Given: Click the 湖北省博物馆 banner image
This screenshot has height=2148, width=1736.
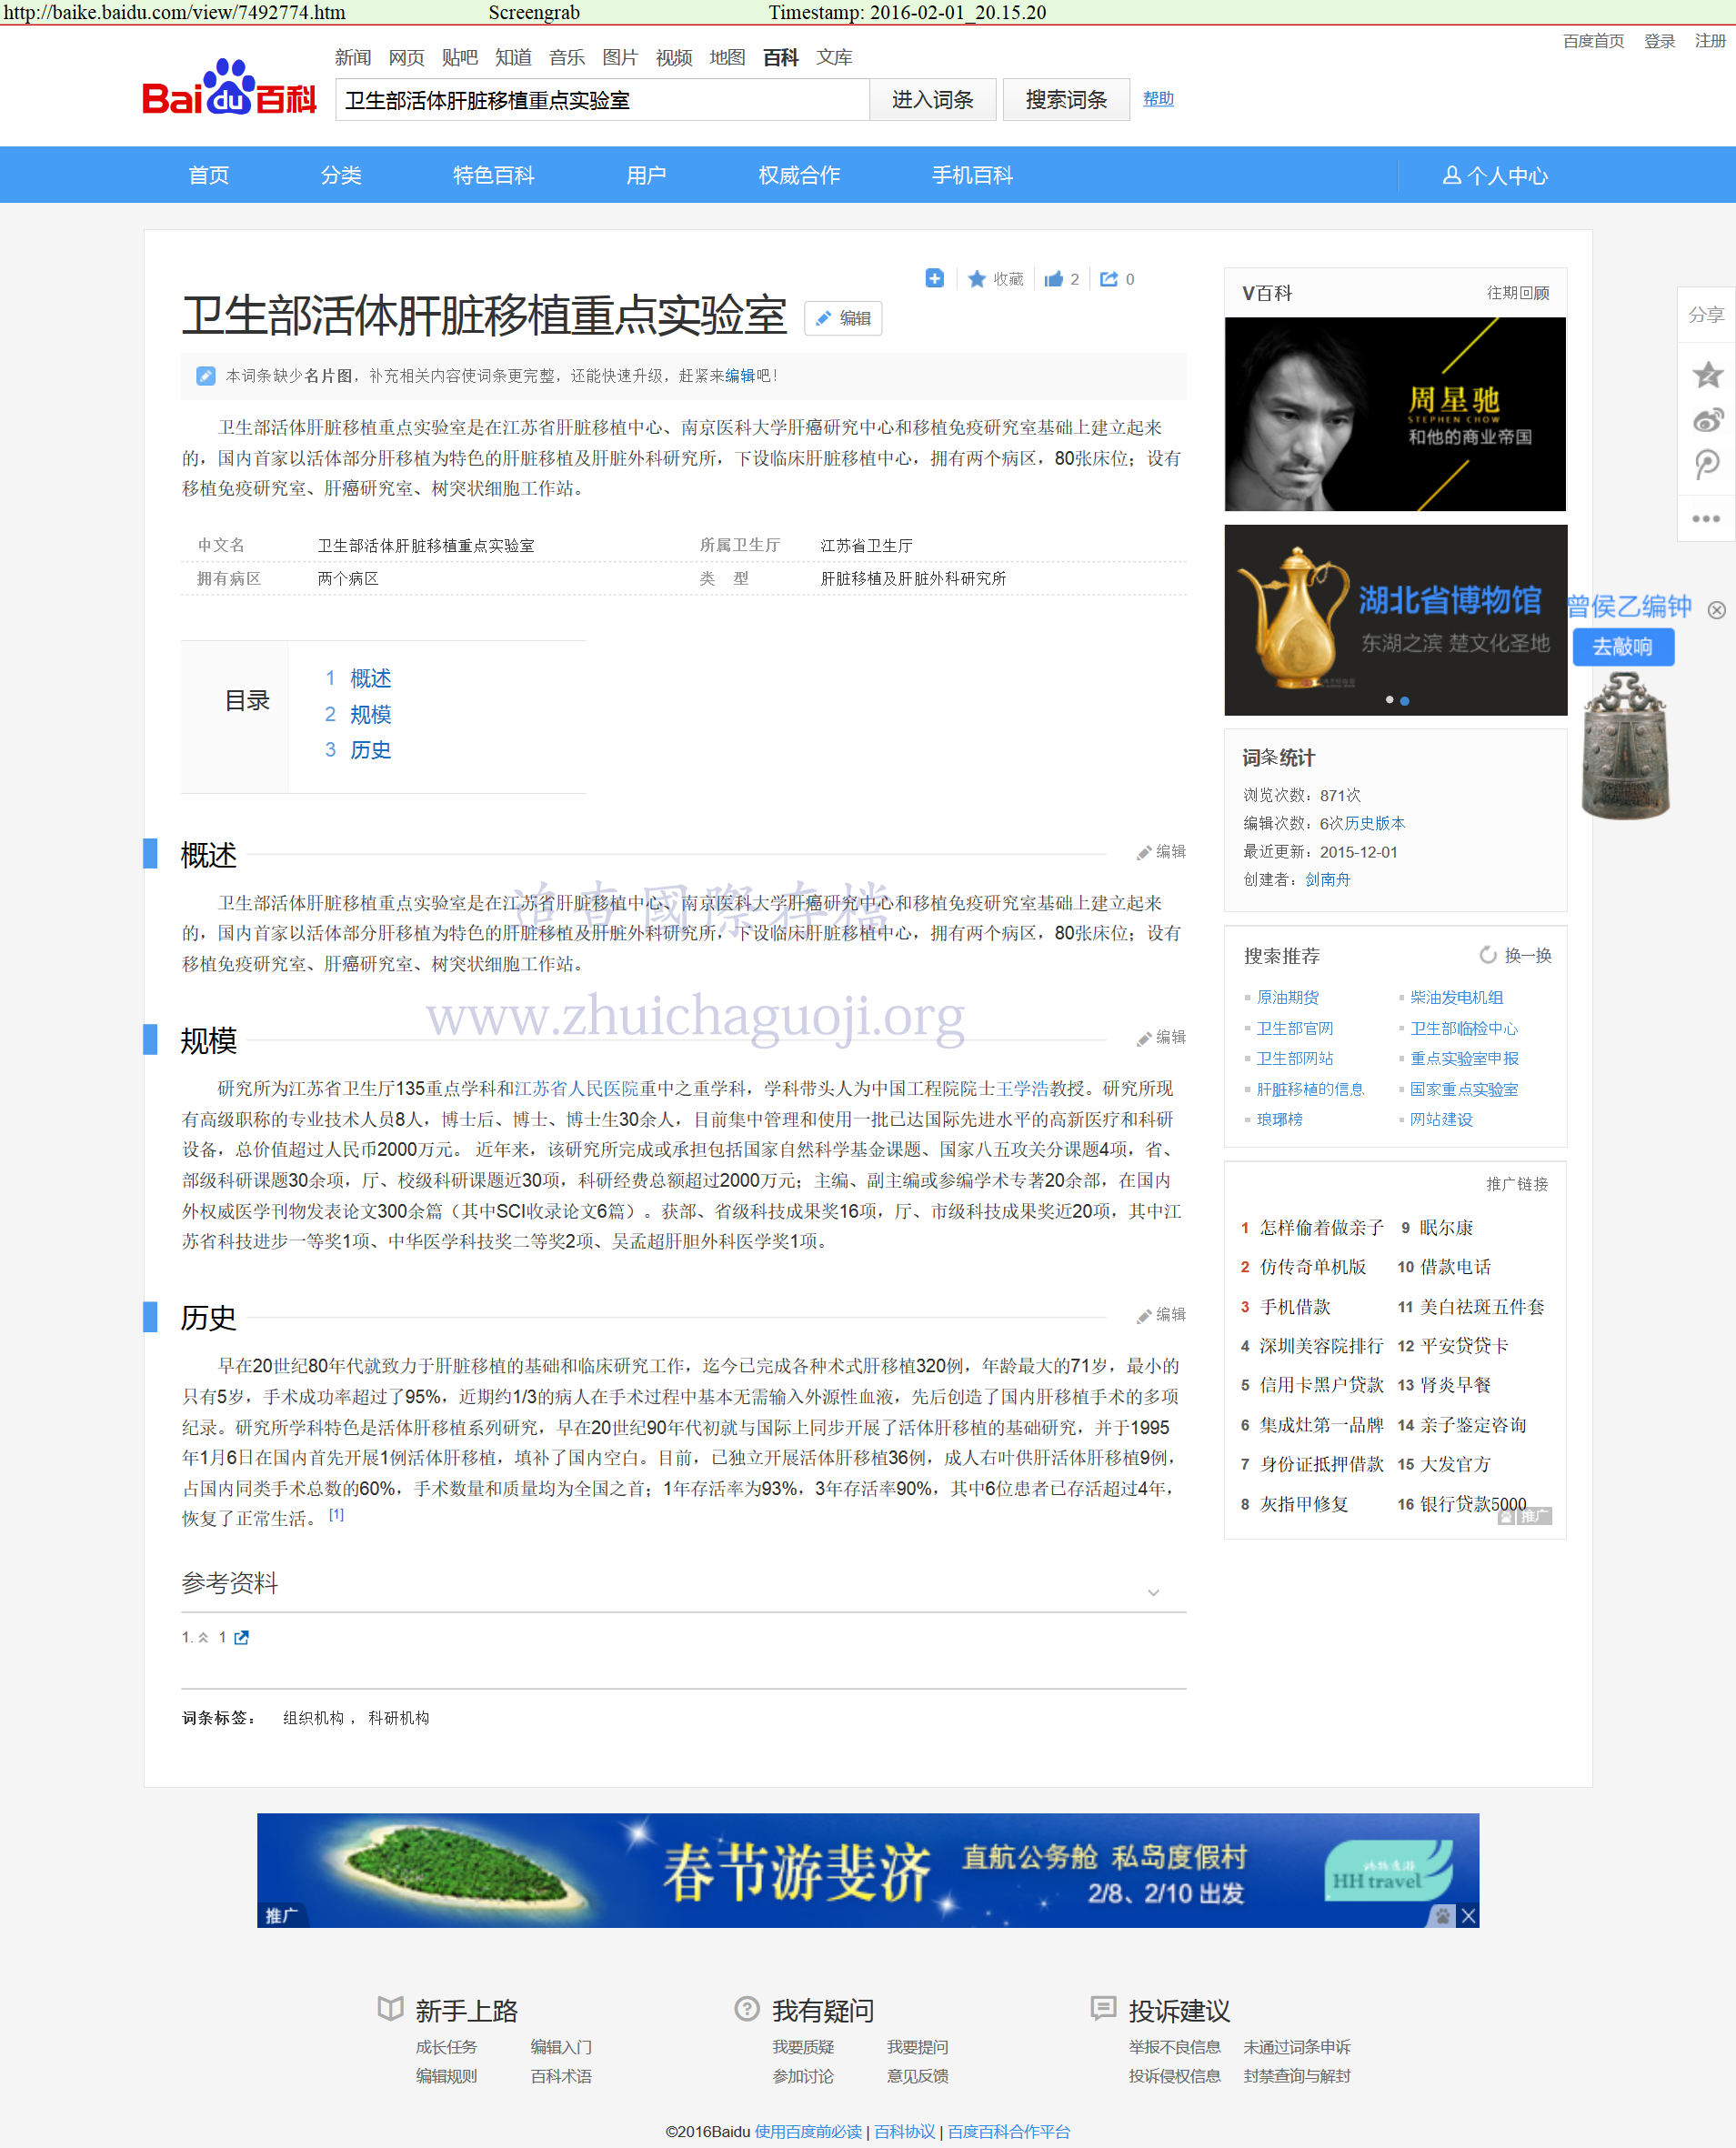Looking at the screenshot, I should coord(1395,620).
